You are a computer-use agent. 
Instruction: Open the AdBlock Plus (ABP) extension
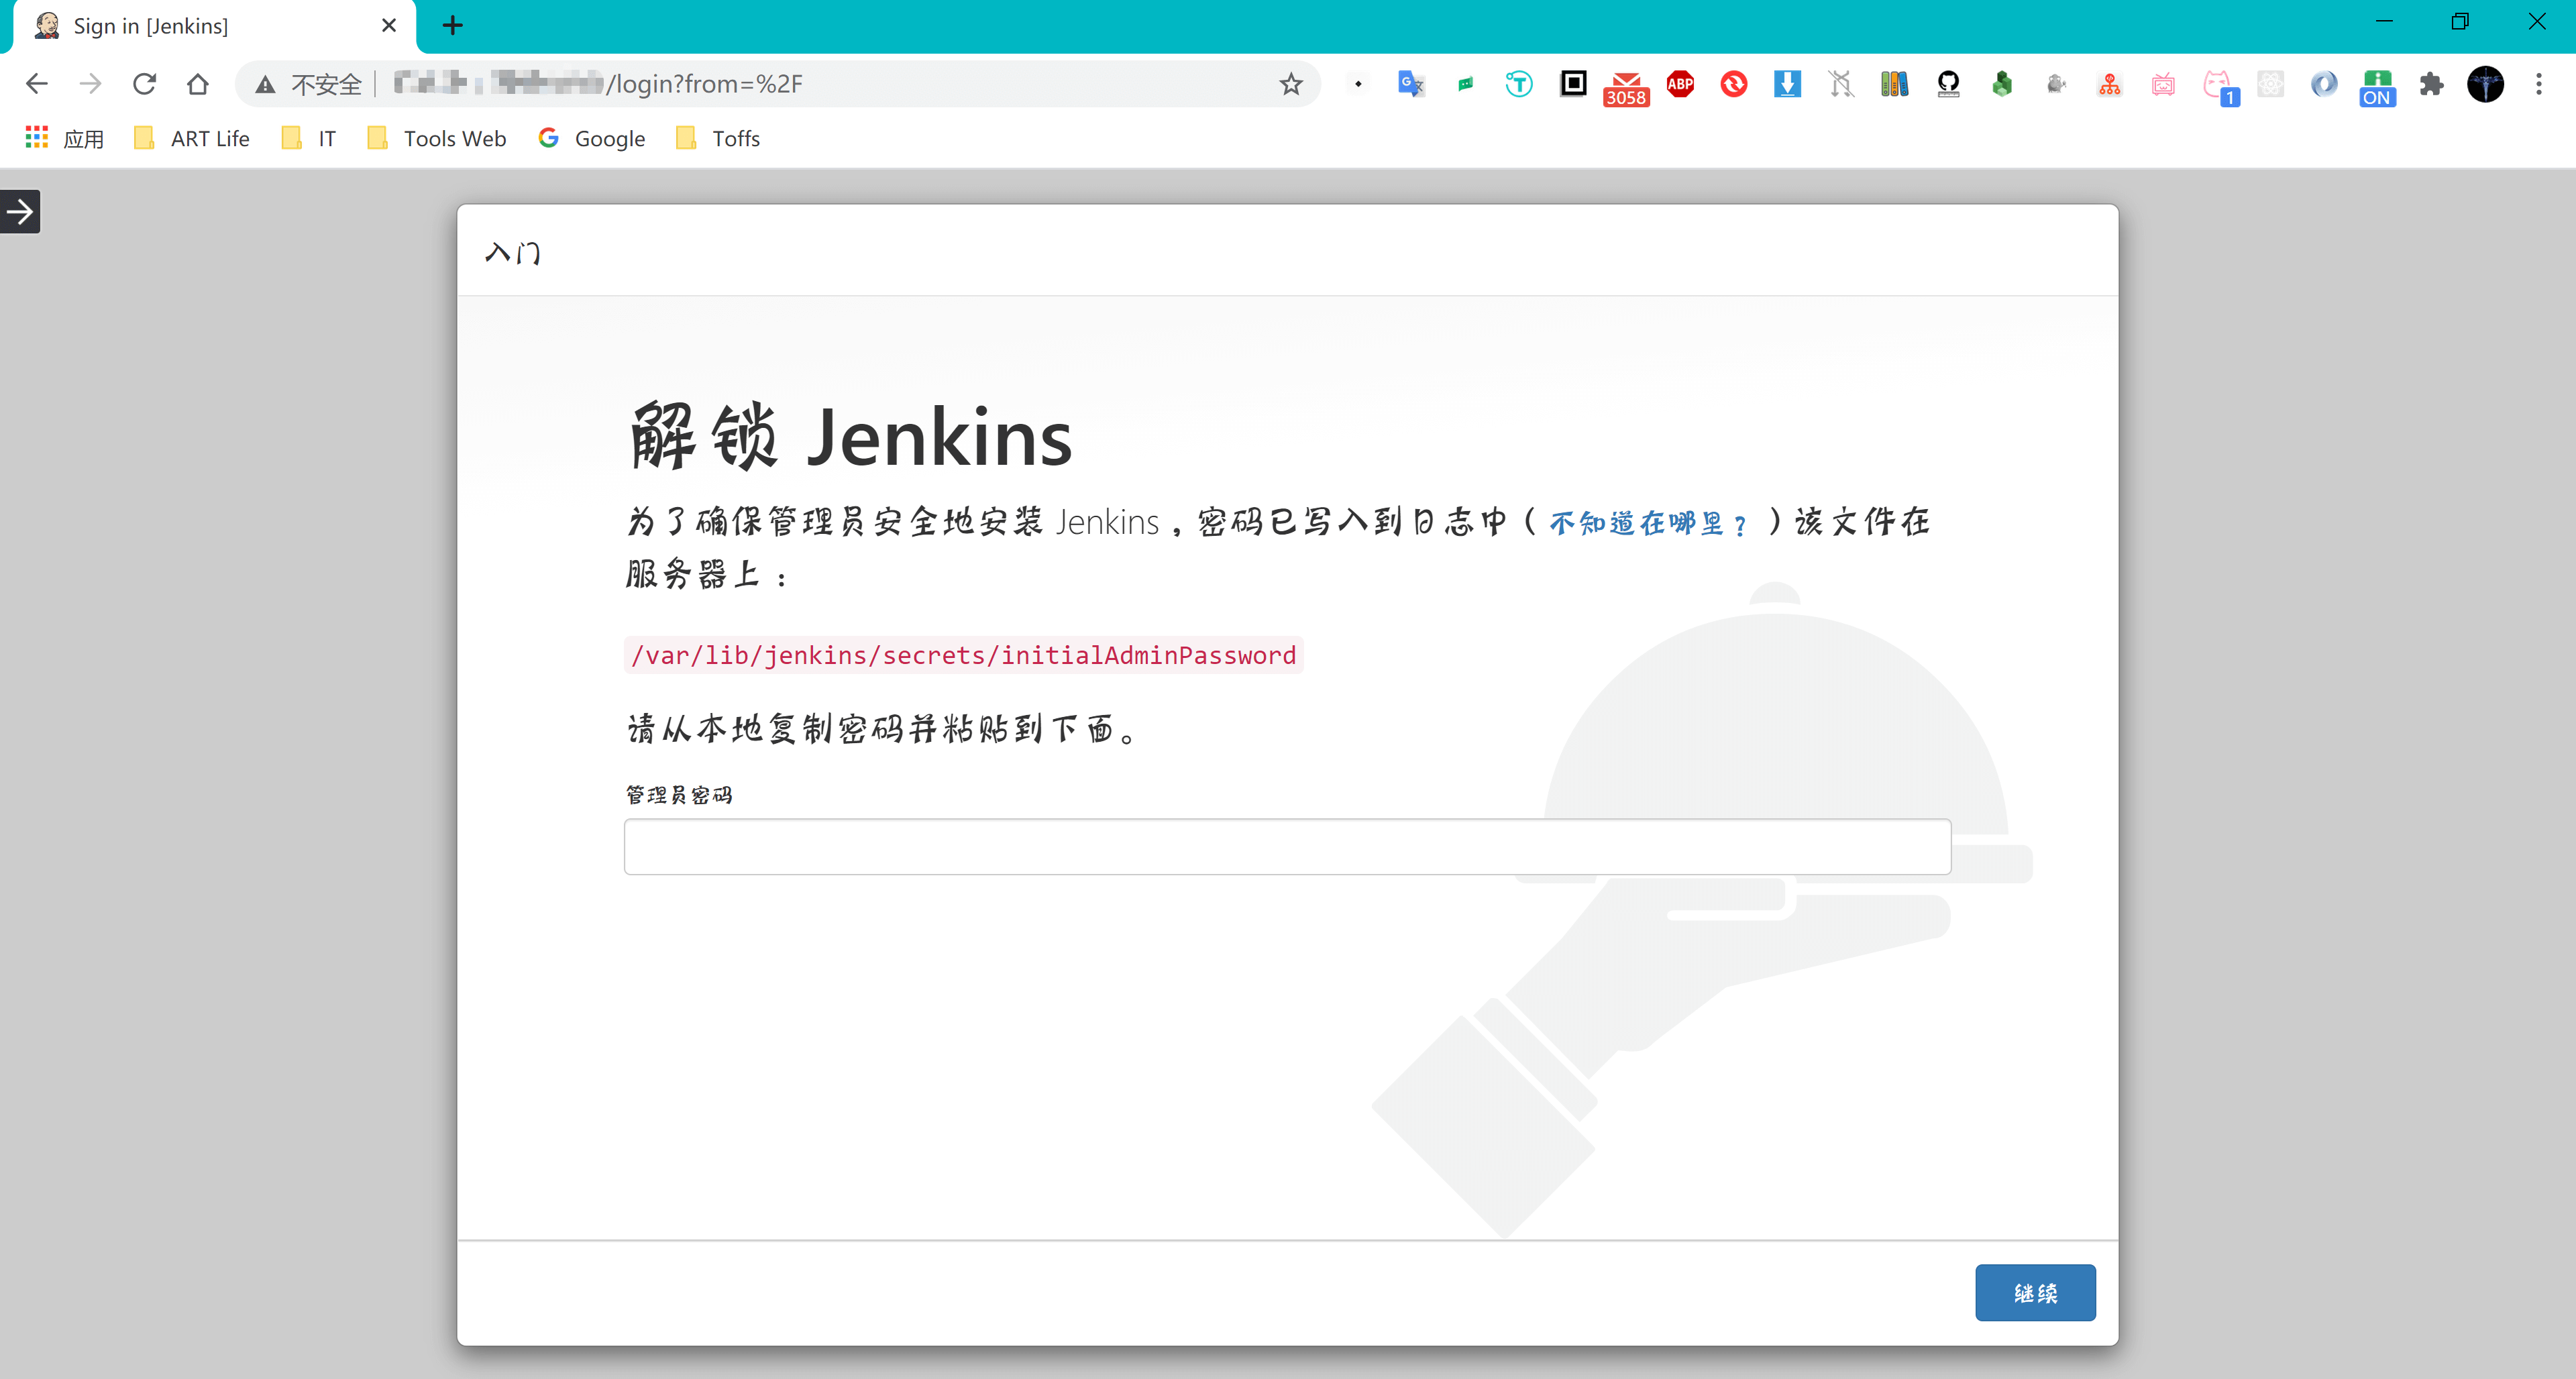[x=1680, y=84]
